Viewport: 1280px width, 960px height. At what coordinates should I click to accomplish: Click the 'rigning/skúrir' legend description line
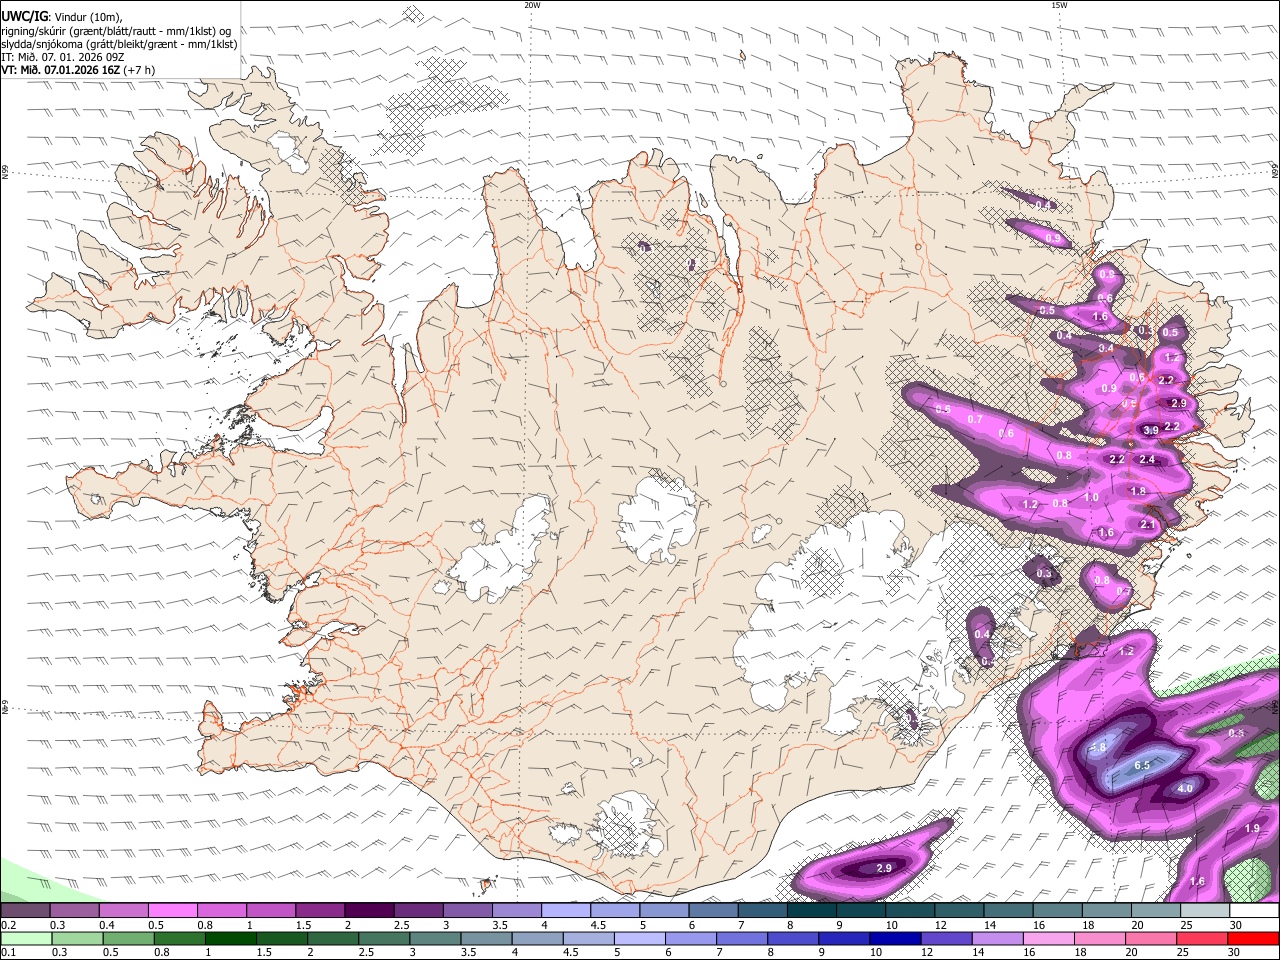[x=116, y=30]
